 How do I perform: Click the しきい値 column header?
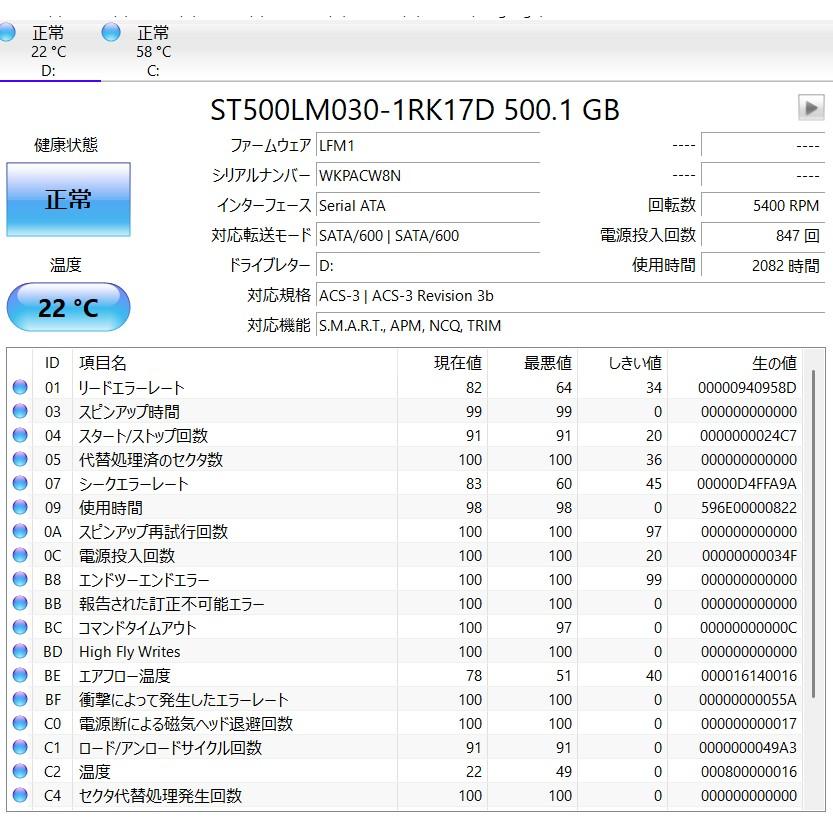point(623,363)
